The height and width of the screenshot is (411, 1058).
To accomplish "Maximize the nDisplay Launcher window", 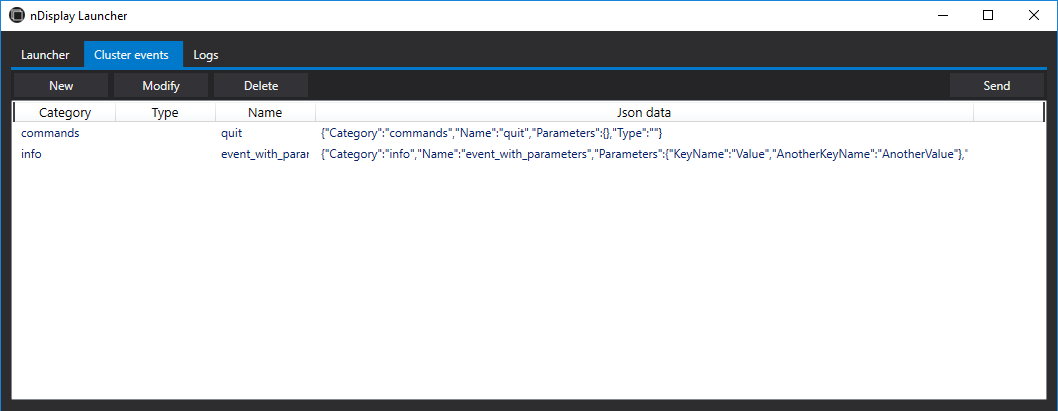I will coord(988,16).
